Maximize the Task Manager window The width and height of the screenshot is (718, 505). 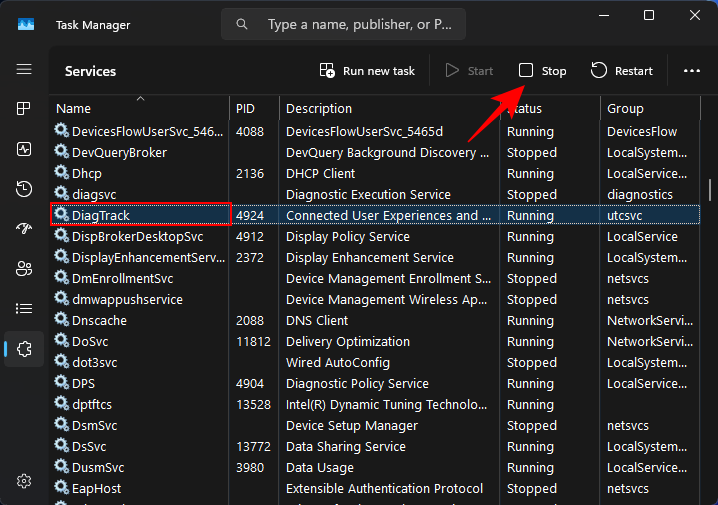(x=649, y=15)
